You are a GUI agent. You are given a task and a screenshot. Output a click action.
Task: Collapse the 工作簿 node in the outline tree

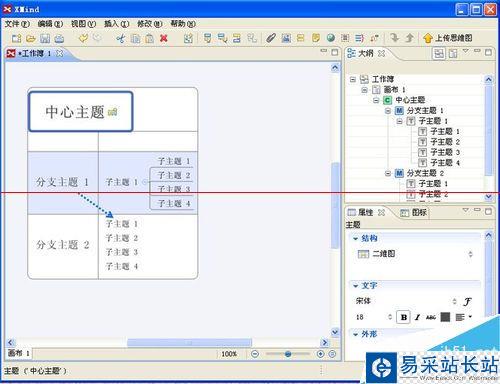tap(353, 79)
